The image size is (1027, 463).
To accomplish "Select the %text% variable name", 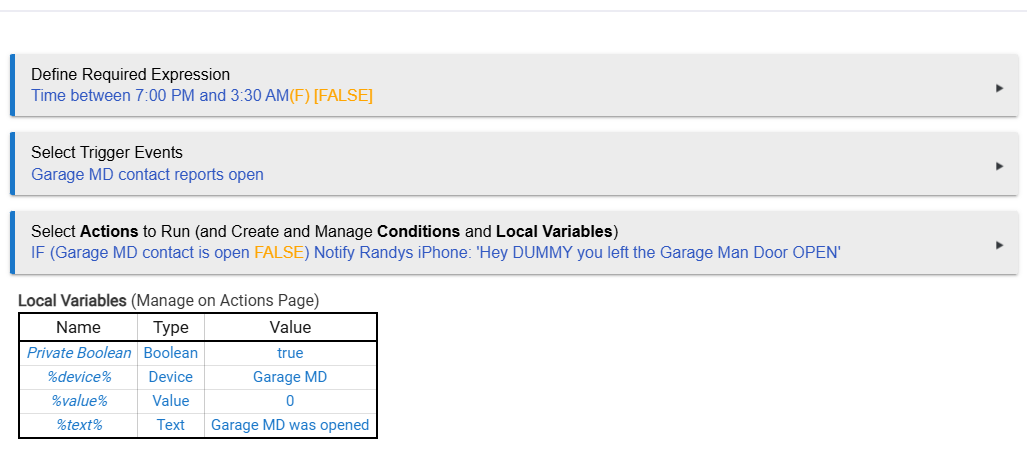I will click(x=79, y=425).
